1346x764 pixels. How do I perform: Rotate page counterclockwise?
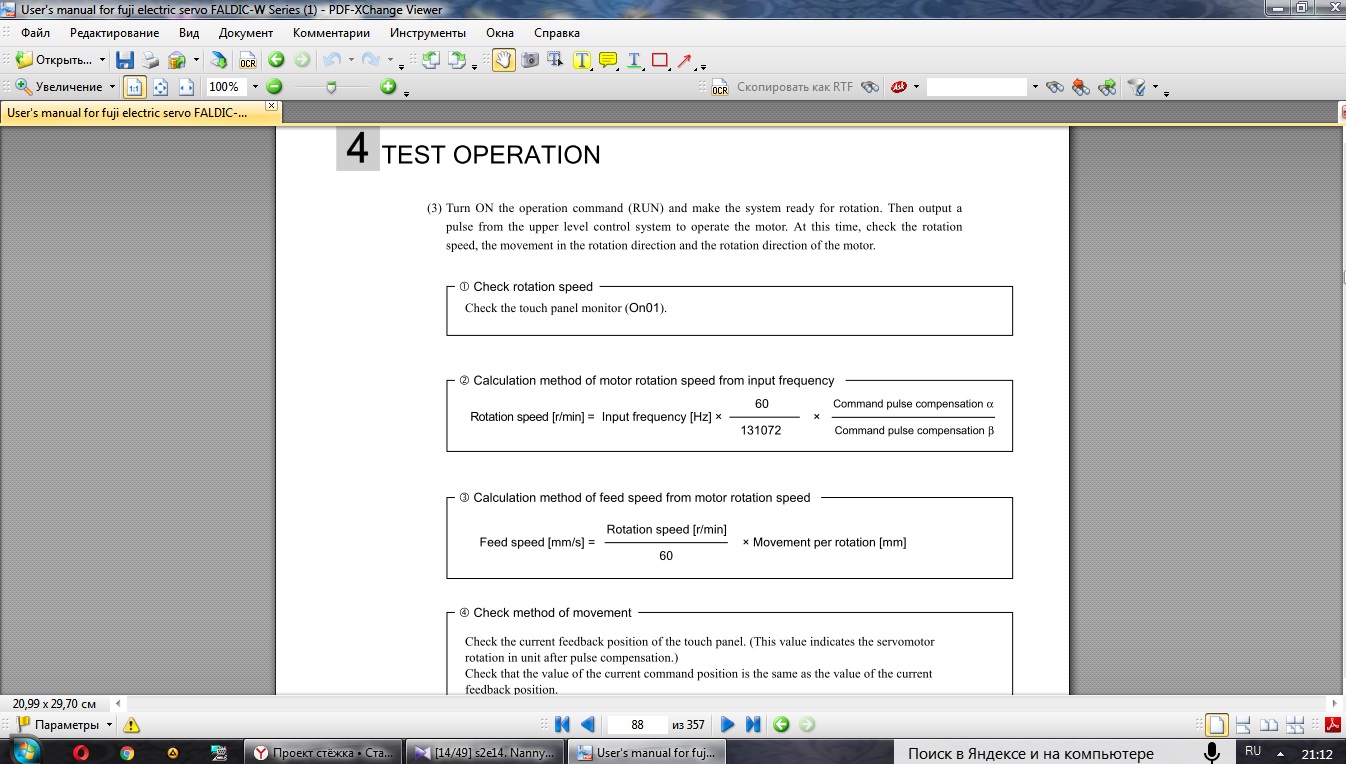pos(431,60)
